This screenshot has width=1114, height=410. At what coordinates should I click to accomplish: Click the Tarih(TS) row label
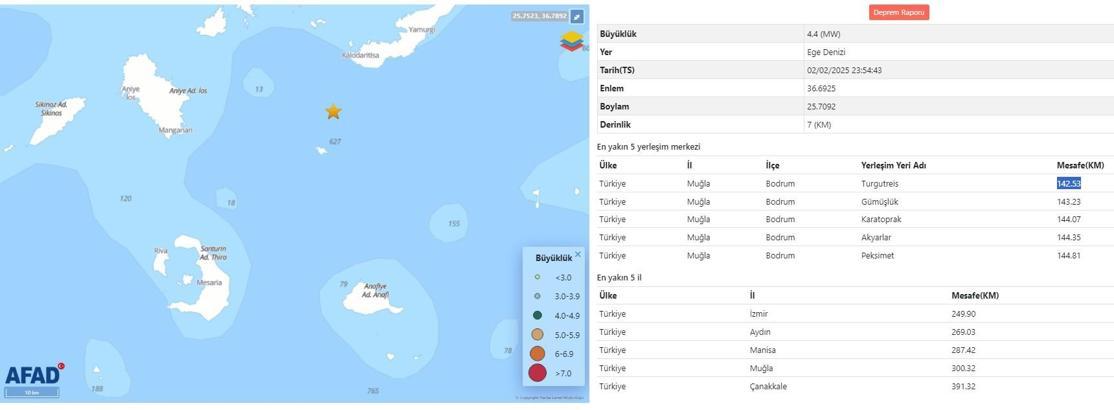(617, 70)
